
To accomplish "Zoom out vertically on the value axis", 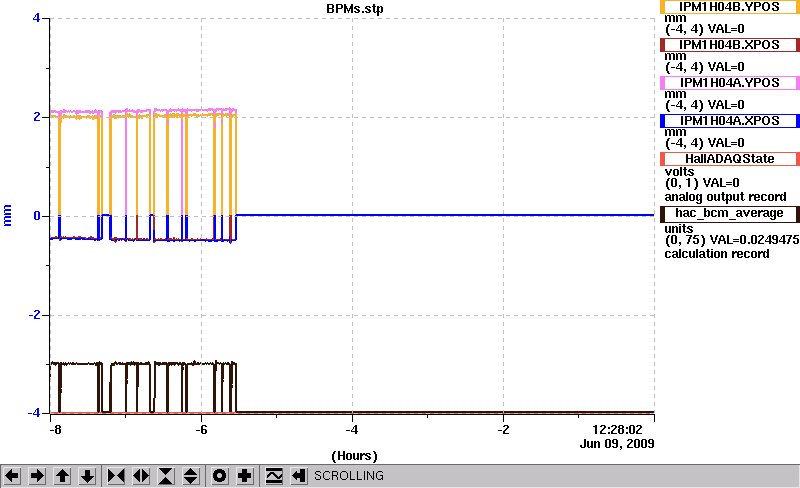I will [191, 476].
